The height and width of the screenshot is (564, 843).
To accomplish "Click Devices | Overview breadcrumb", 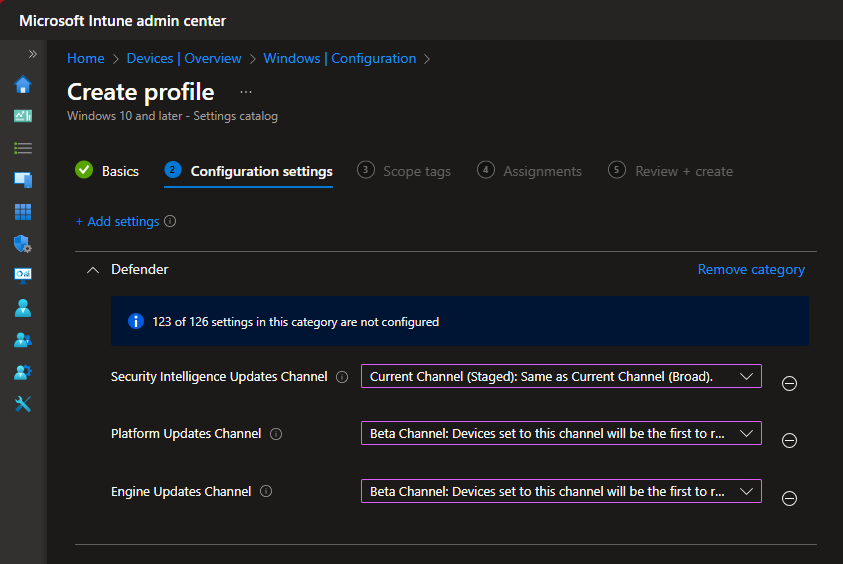I will [x=184, y=58].
